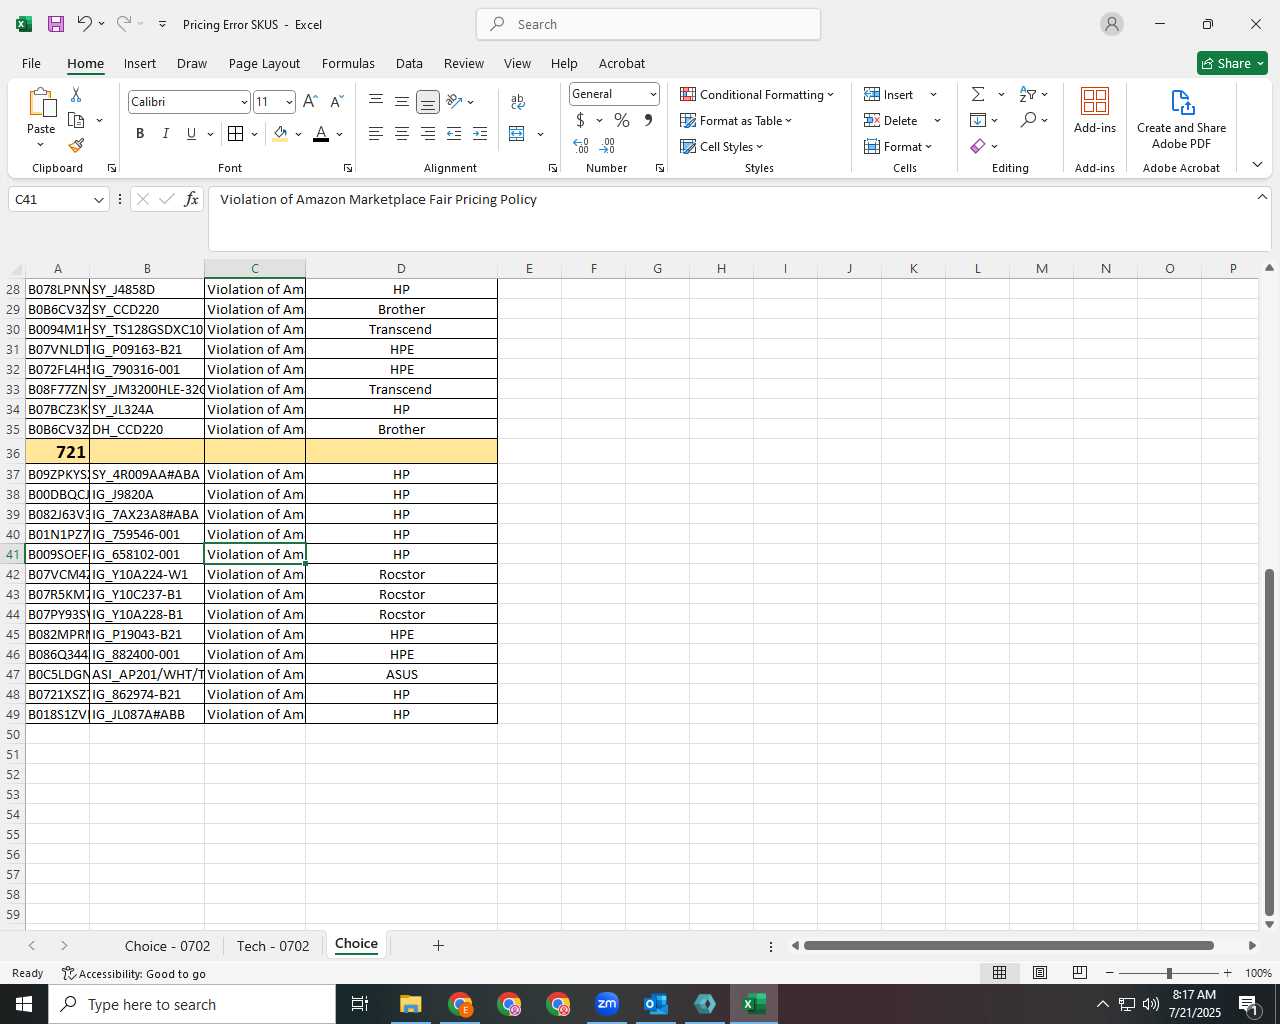Save the workbook with the Save icon
The image size is (1280, 1024).
(56, 24)
